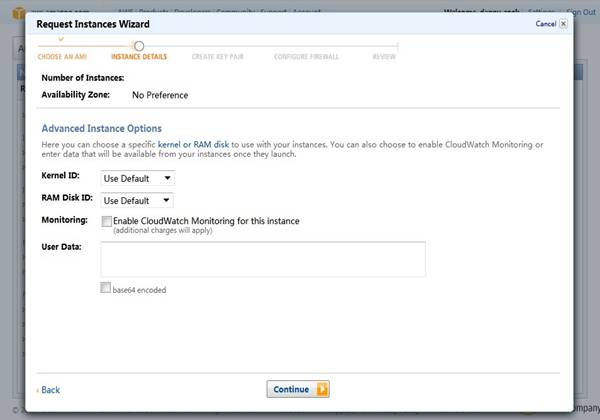
Task: Focus the User Data text area
Action: pyautogui.click(x=263, y=259)
